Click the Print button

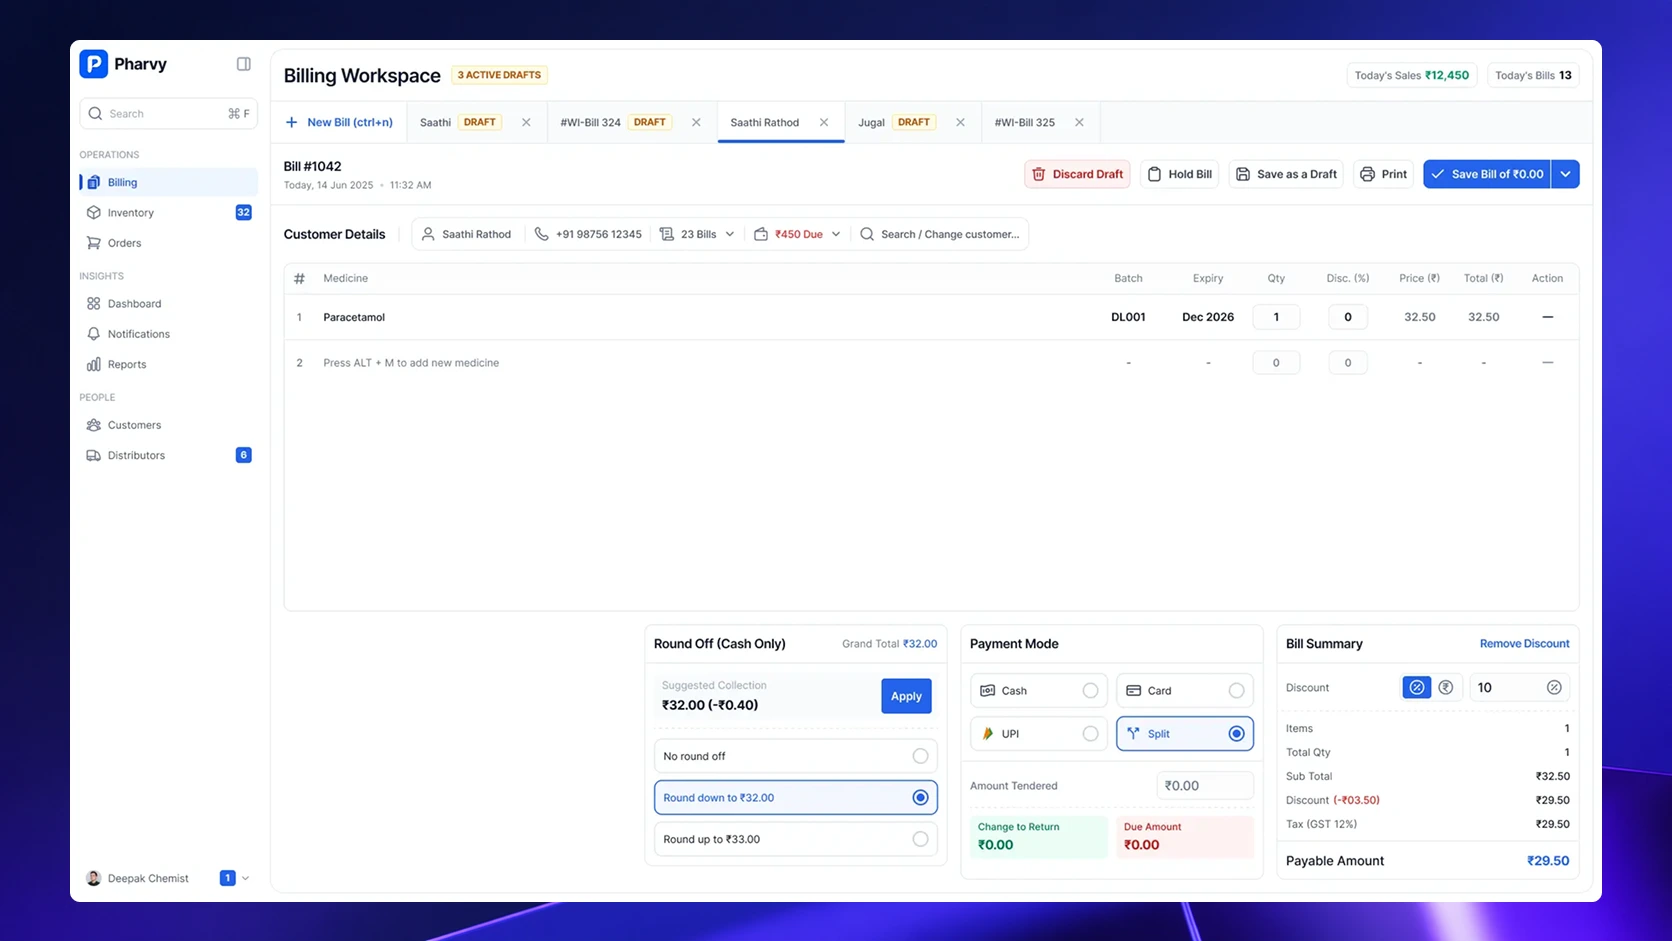[x=1384, y=174]
